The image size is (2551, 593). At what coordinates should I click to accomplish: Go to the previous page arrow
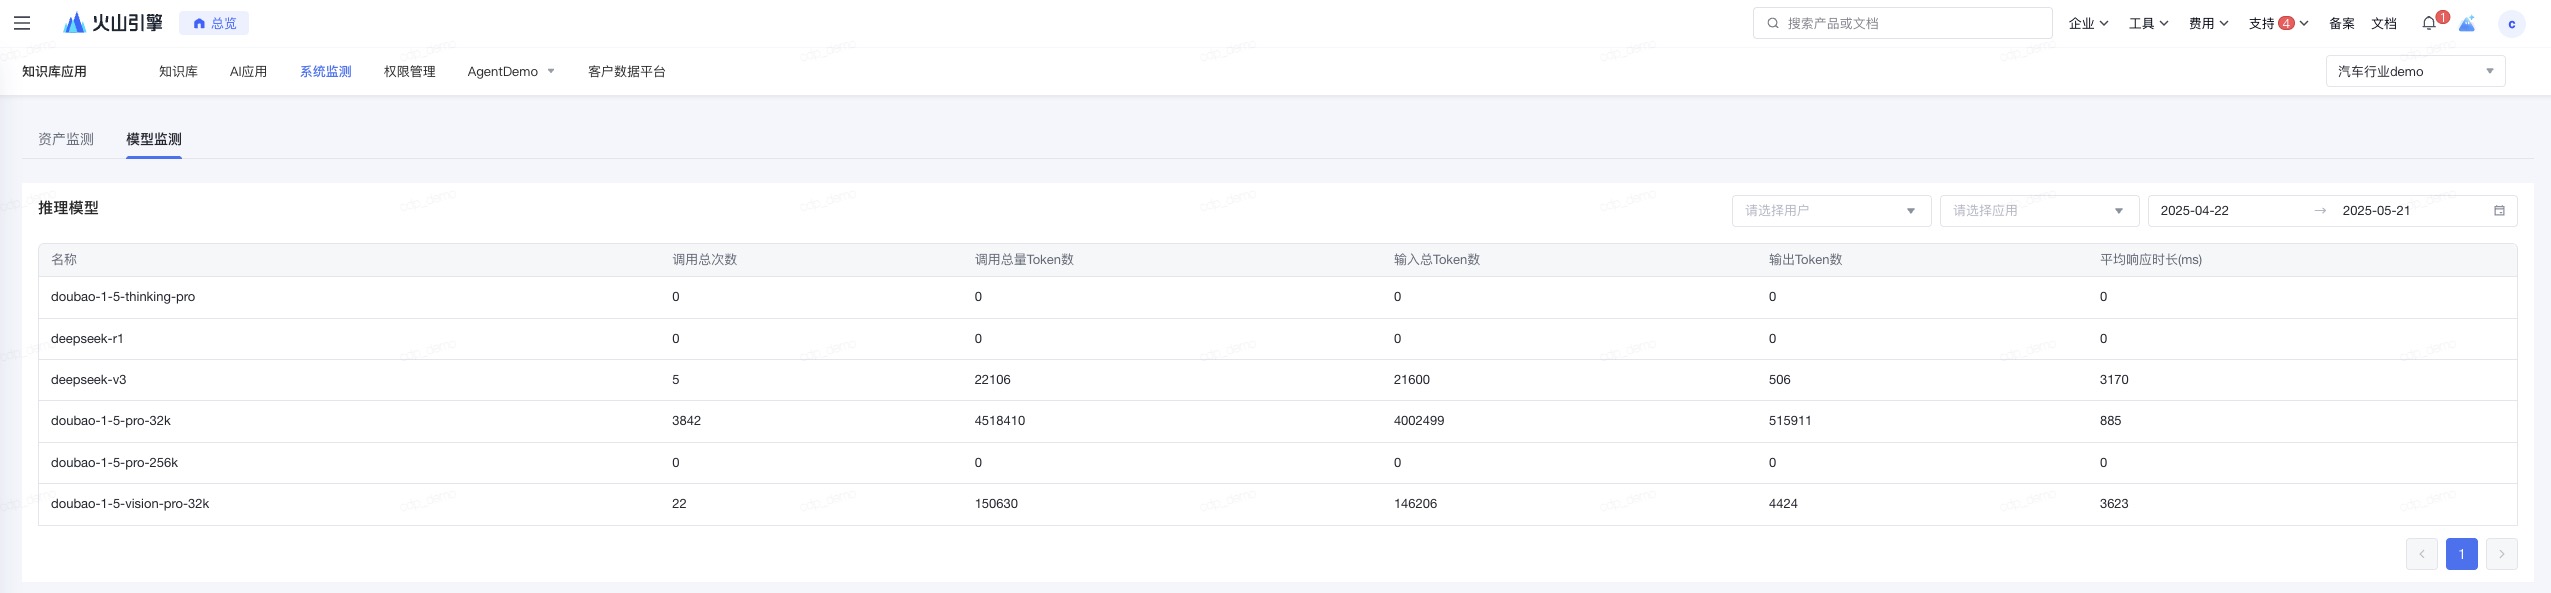coord(2421,554)
